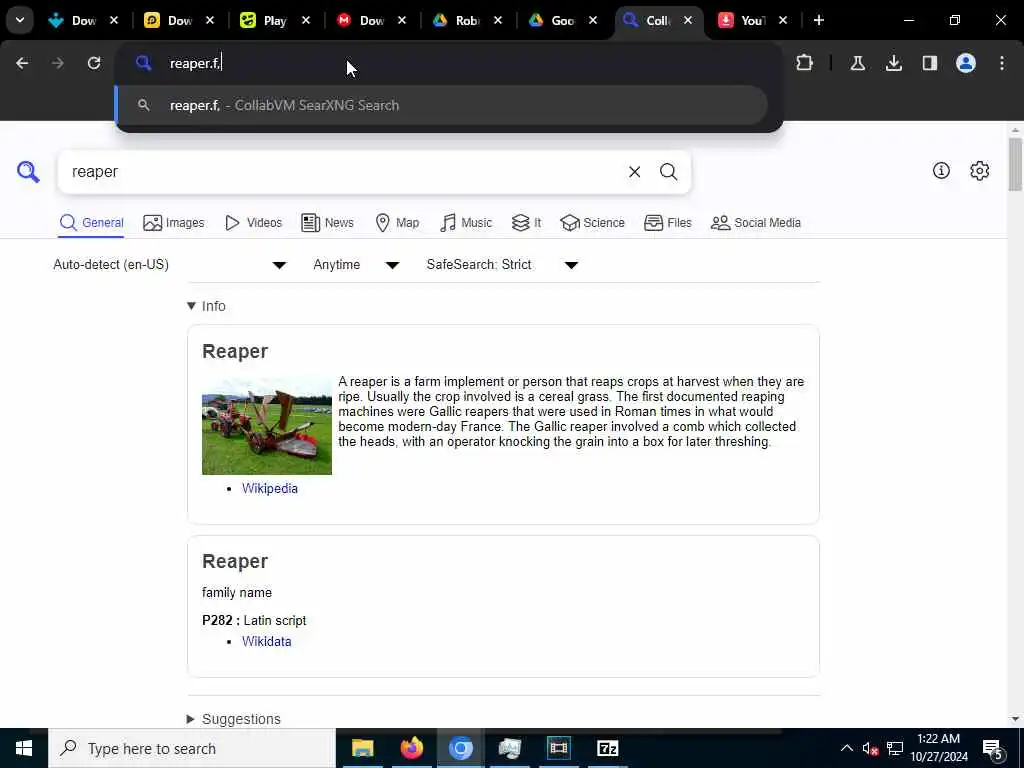Click the page vertical scrollbar thumb
1024x768 pixels.
1015,164
